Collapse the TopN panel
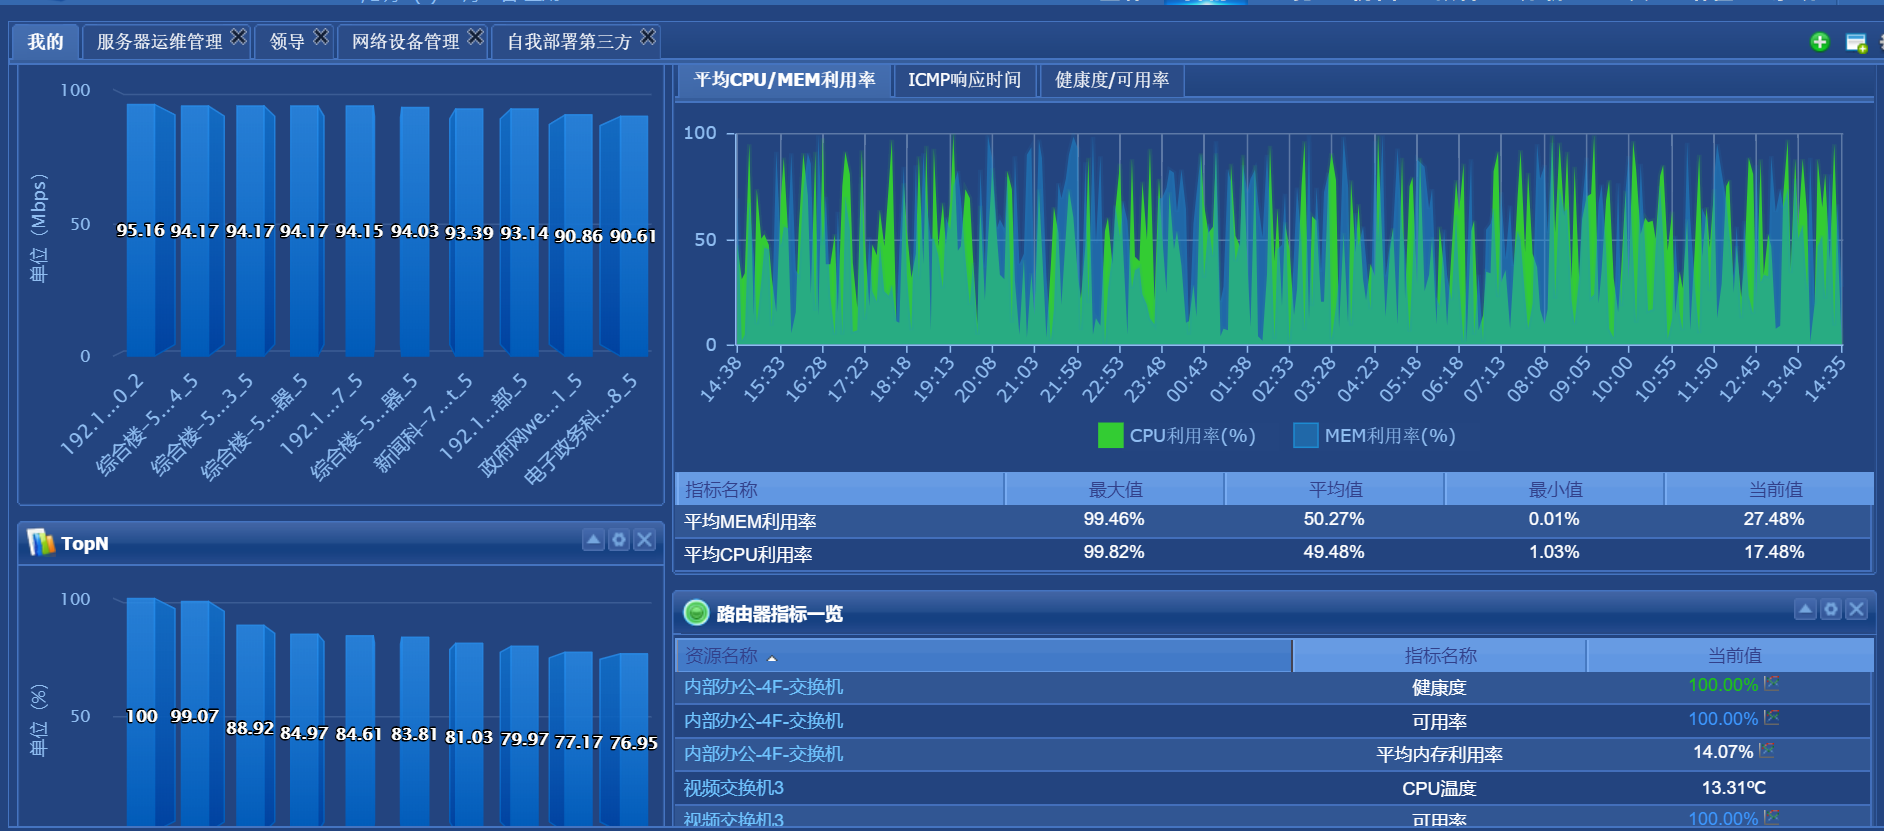Viewport: 1884px width, 831px height. point(593,540)
